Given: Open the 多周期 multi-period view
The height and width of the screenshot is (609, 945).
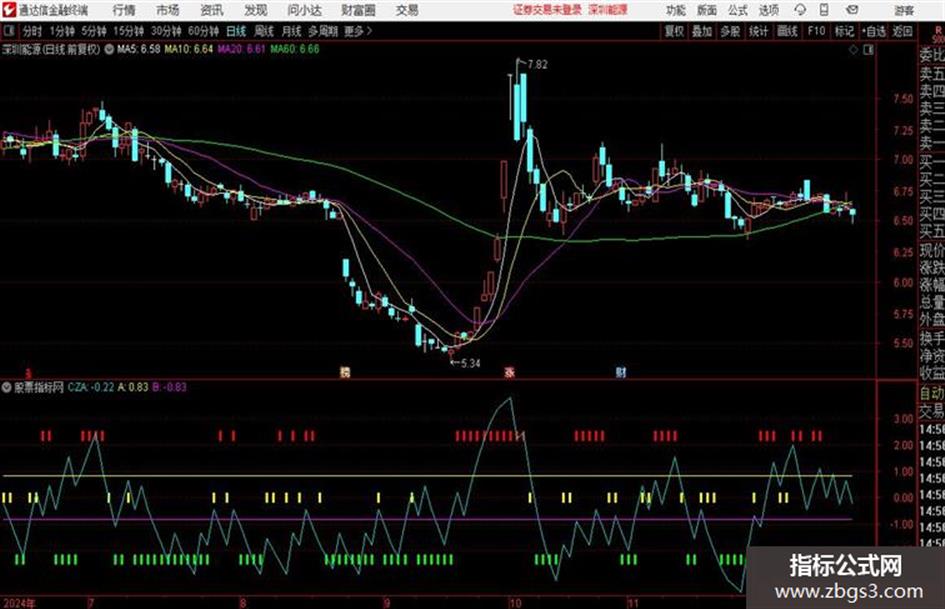Looking at the screenshot, I should pyautogui.click(x=323, y=31).
